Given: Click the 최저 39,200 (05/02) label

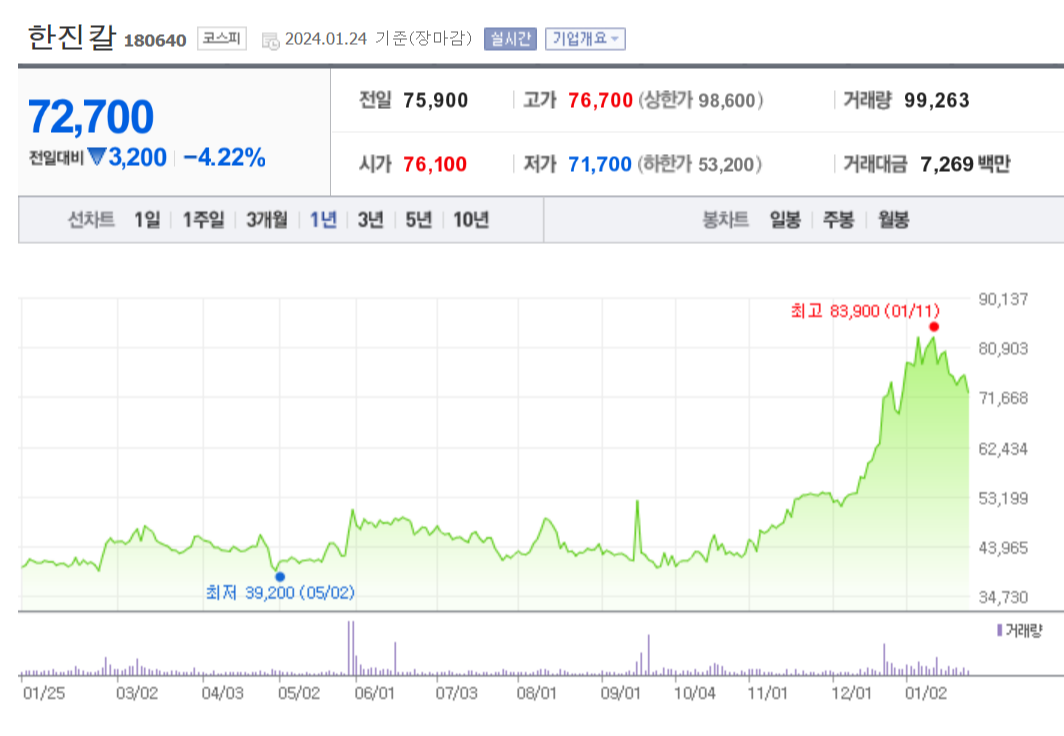Looking at the screenshot, I should click(x=280, y=593).
